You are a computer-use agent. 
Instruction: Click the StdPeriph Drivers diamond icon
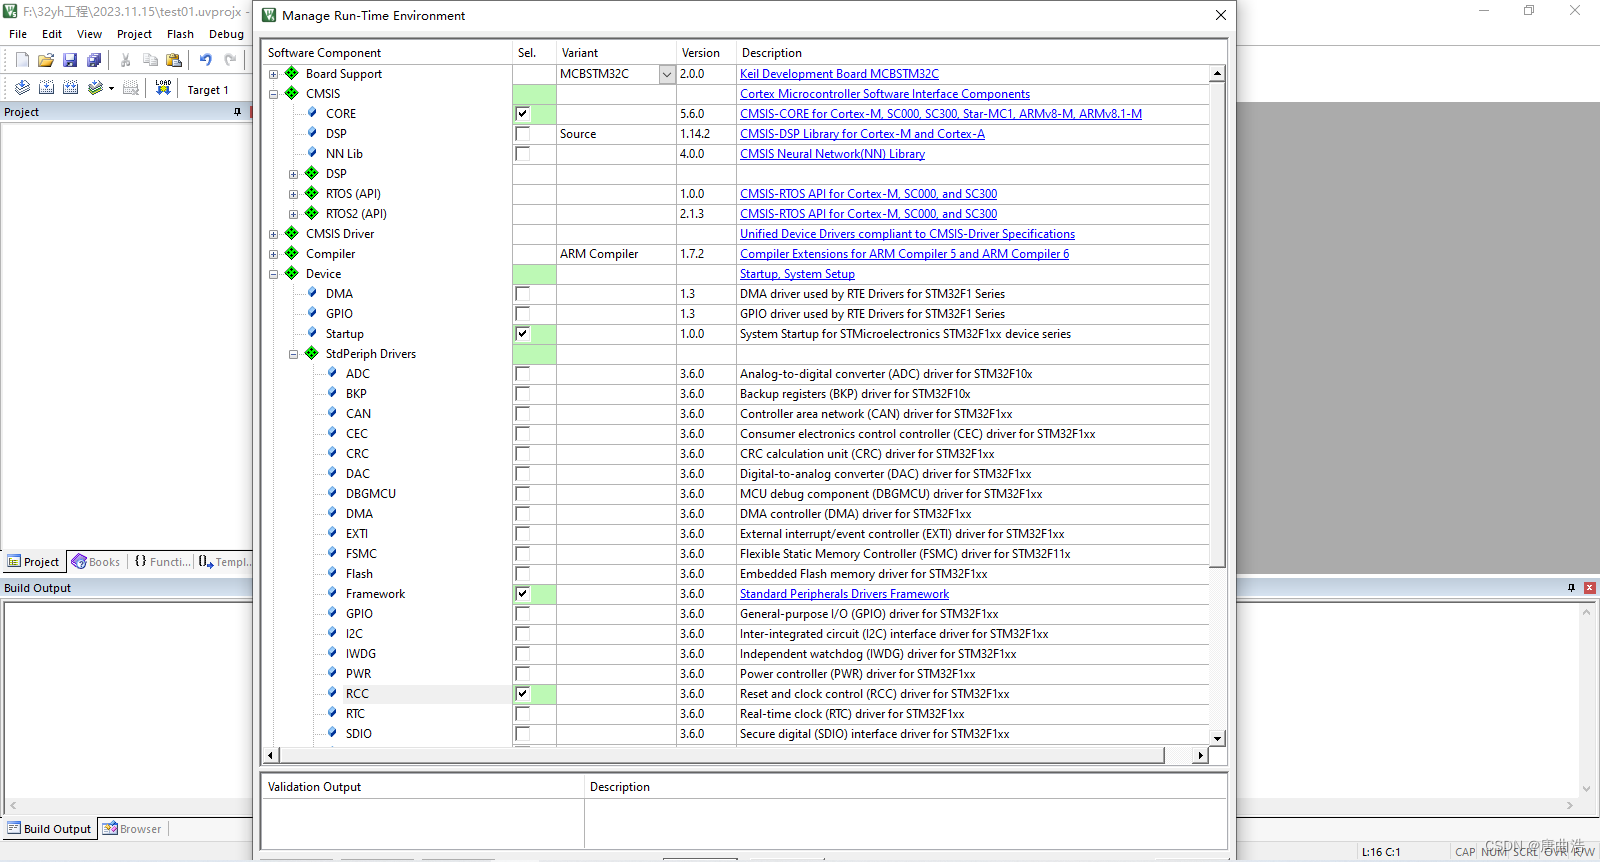coord(312,353)
